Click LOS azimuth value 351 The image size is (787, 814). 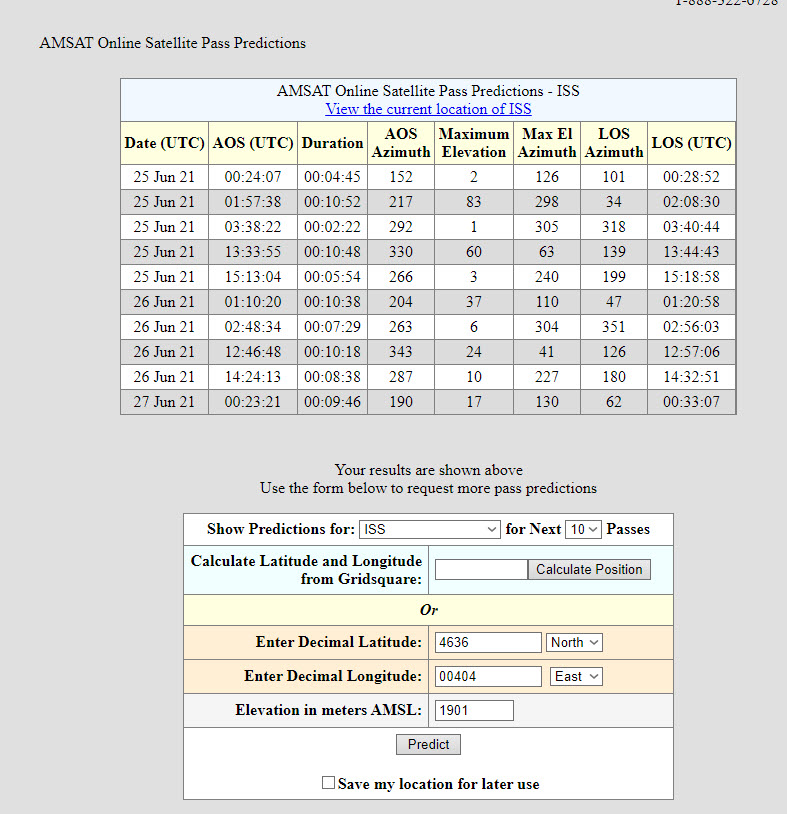pos(614,327)
